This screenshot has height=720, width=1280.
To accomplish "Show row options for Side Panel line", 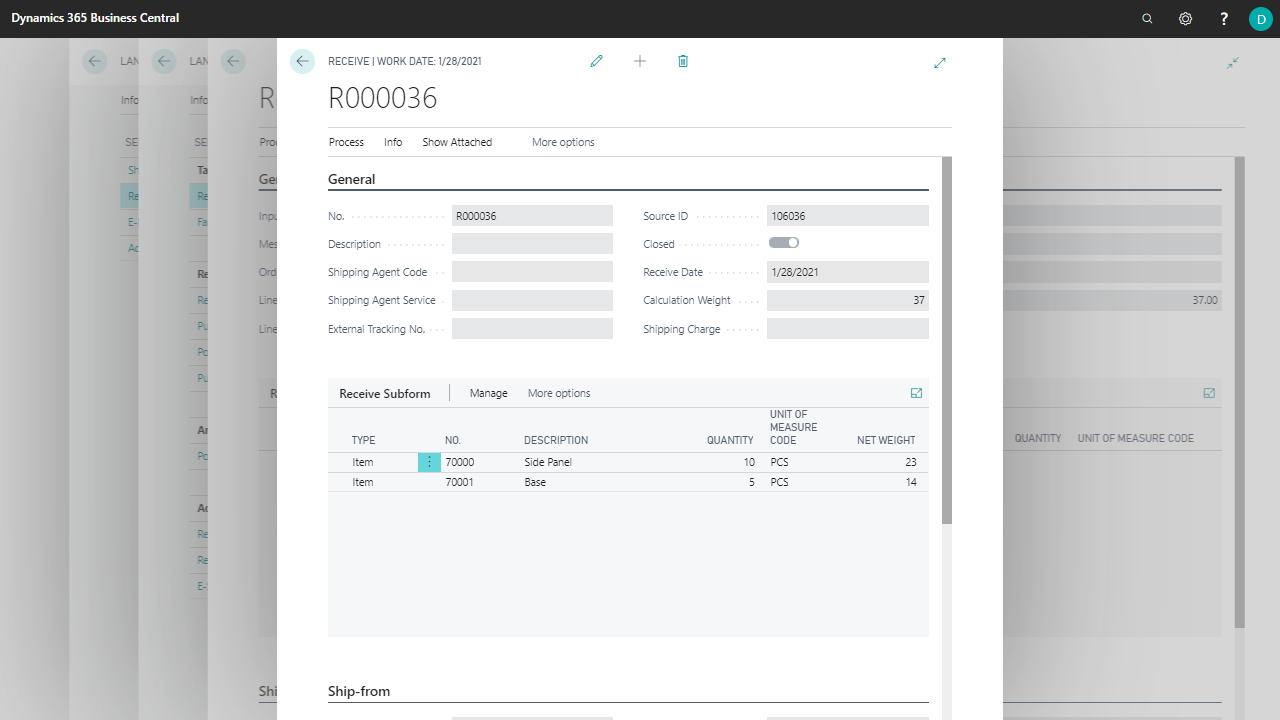I will [x=429, y=462].
